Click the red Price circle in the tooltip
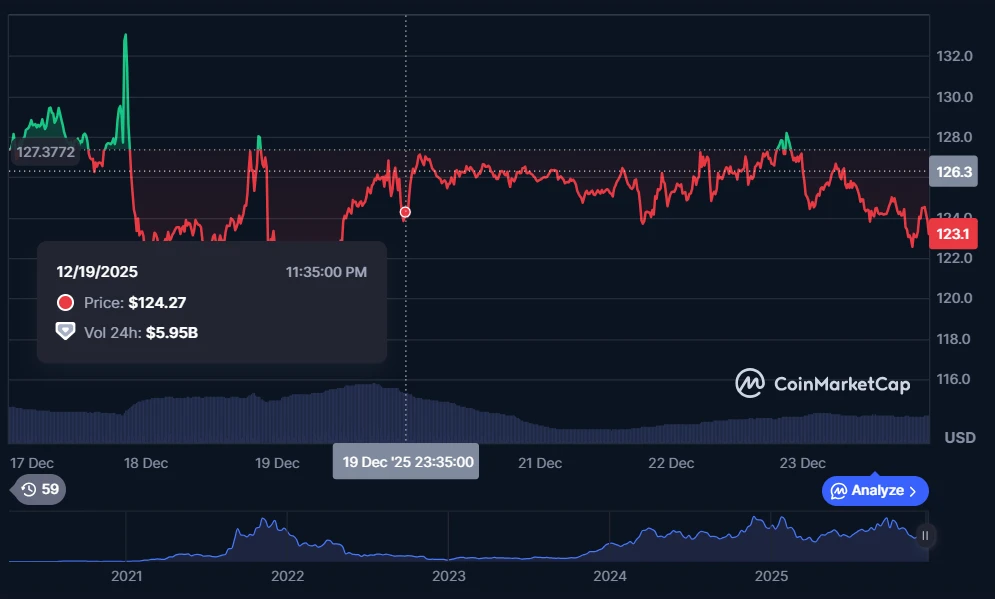The width and height of the screenshot is (995, 599). point(66,303)
